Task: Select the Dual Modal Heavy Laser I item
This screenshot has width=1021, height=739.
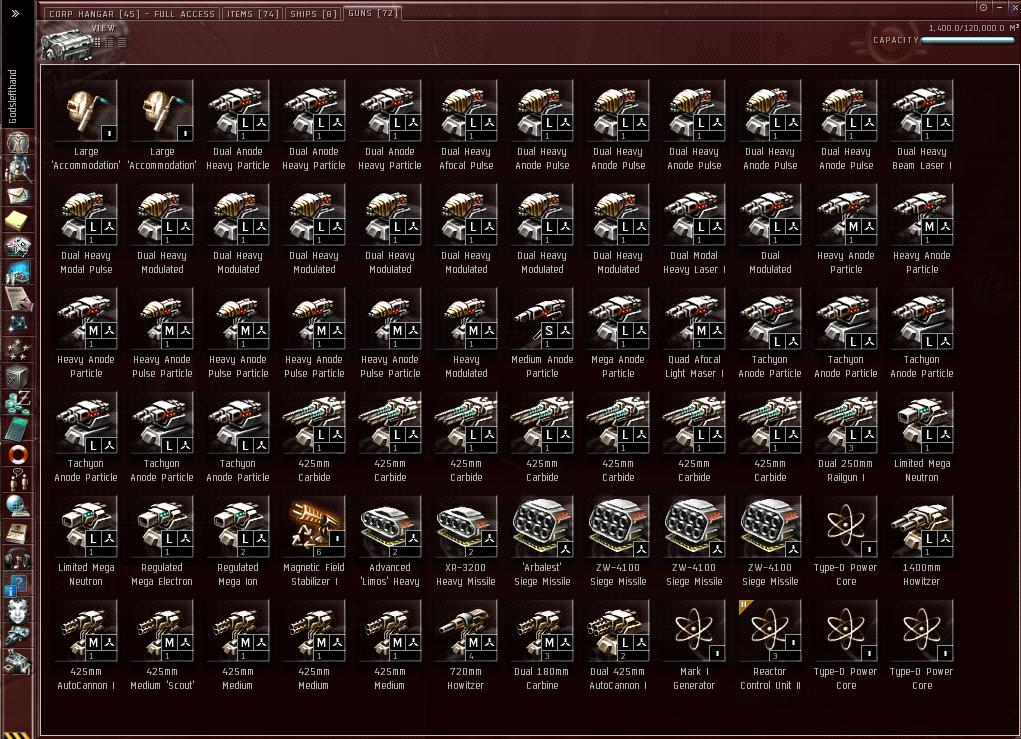Action: [693, 230]
